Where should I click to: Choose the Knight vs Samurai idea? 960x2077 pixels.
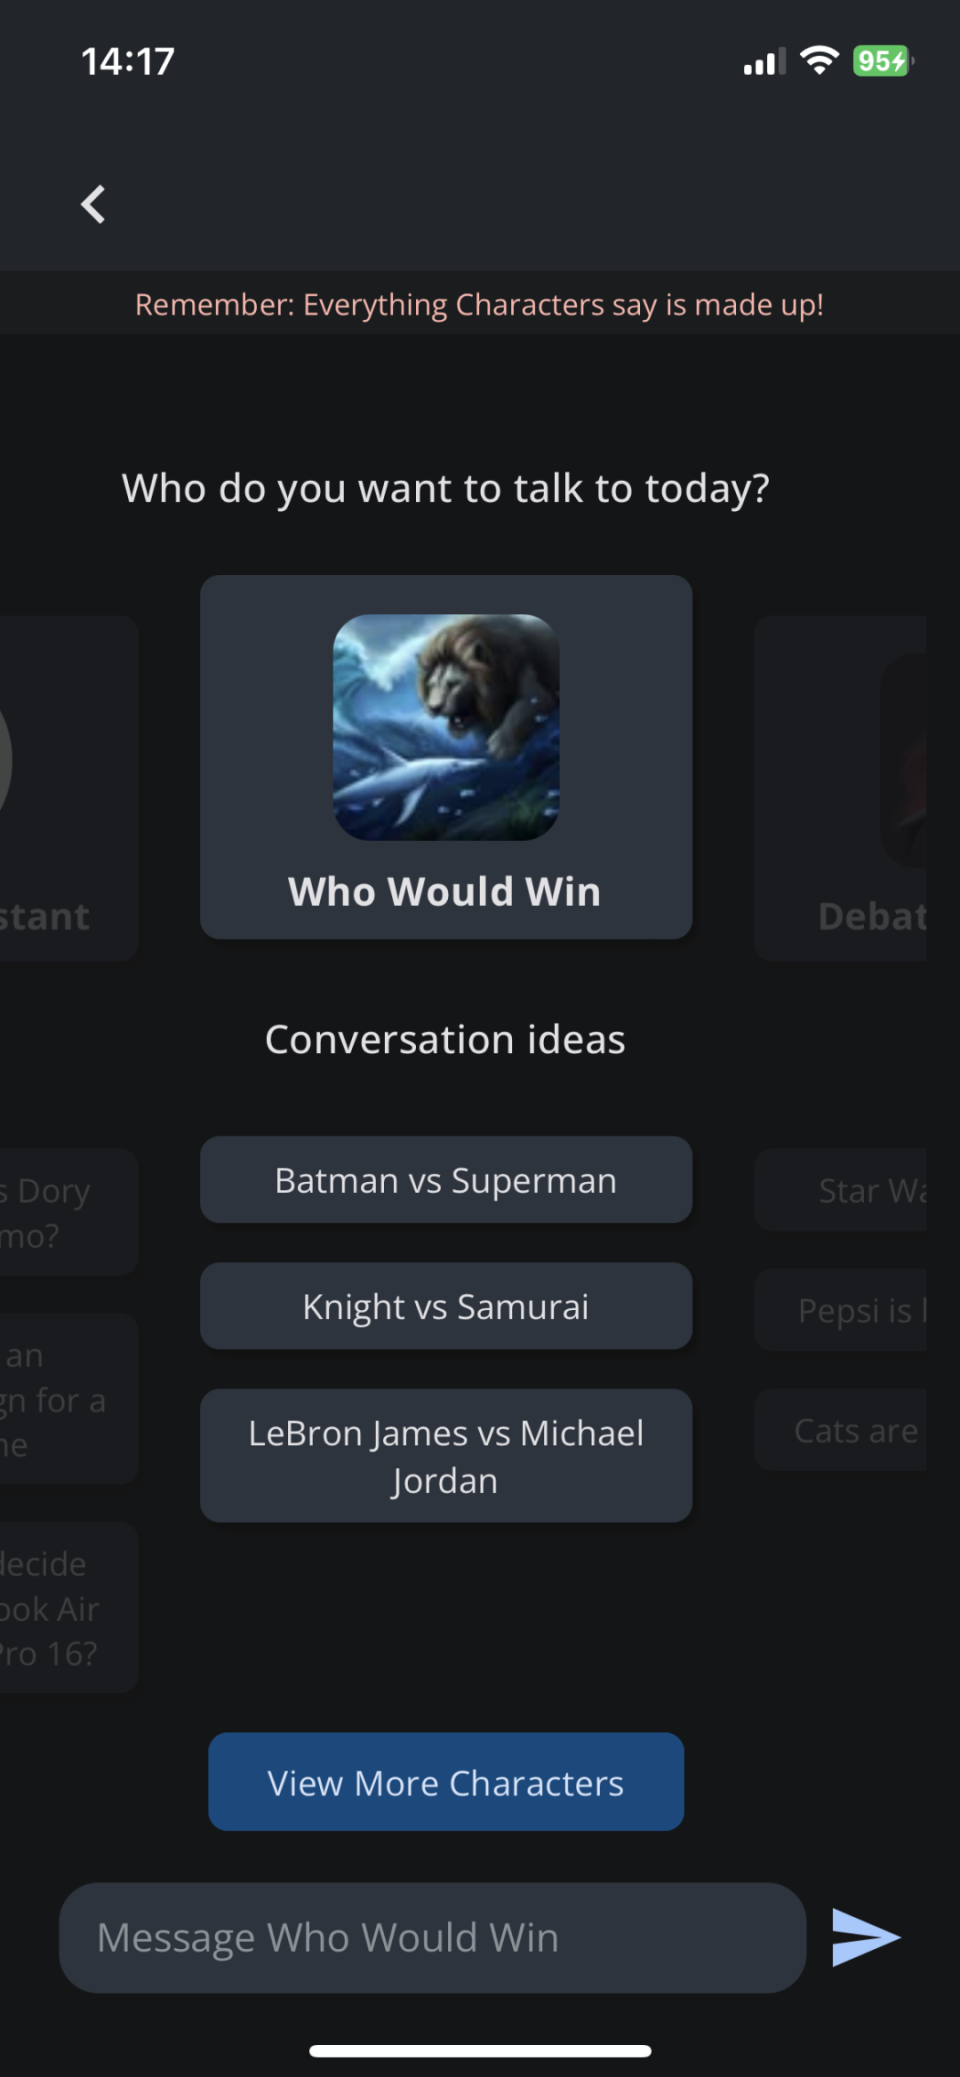[446, 1306]
